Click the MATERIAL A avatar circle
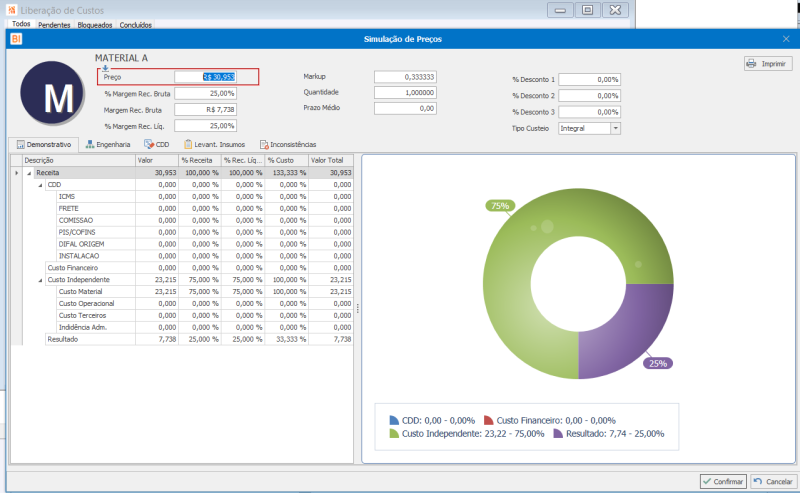The image size is (800, 493). pyautogui.click(x=52, y=93)
